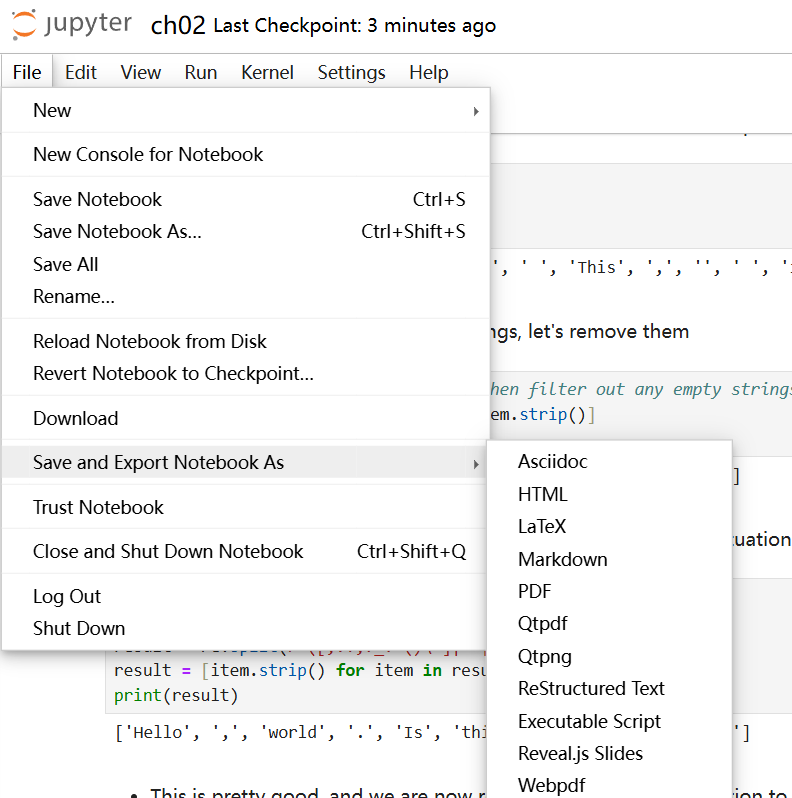Export notebook as LaTeX
Viewport: 792px width, 798px height.
pos(609,527)
